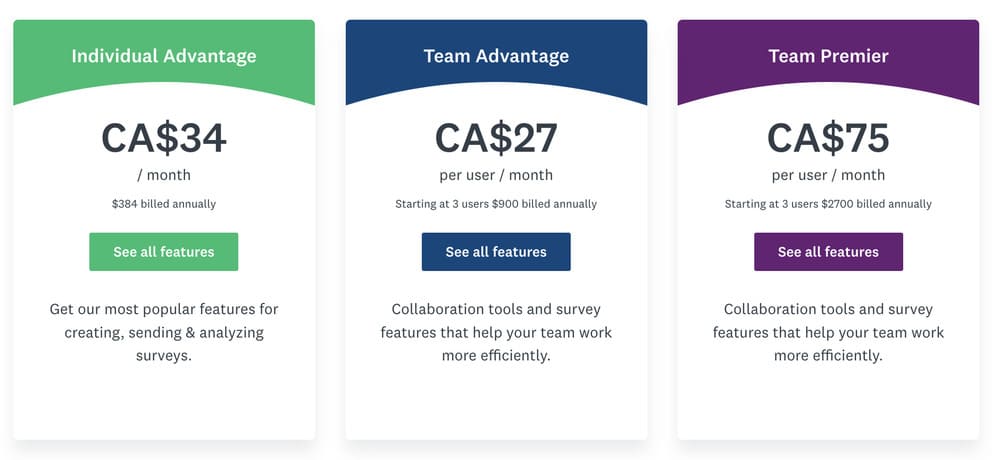Click 'per user / month' under CA$75
The image size is (1000, 460).
click(x=828, y=175)
